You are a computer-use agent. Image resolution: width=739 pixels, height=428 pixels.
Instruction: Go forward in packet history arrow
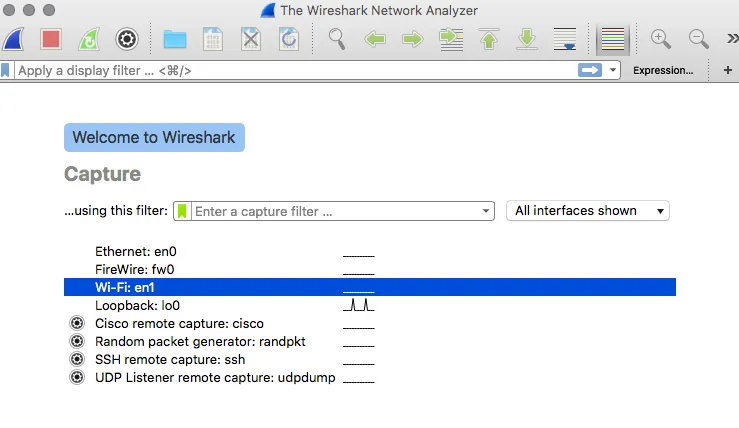click(x=413, y=39)
